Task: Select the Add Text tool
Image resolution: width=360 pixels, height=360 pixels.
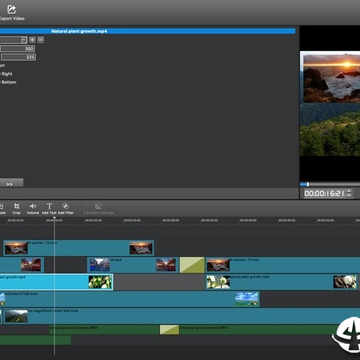Action: click(49, 208)
